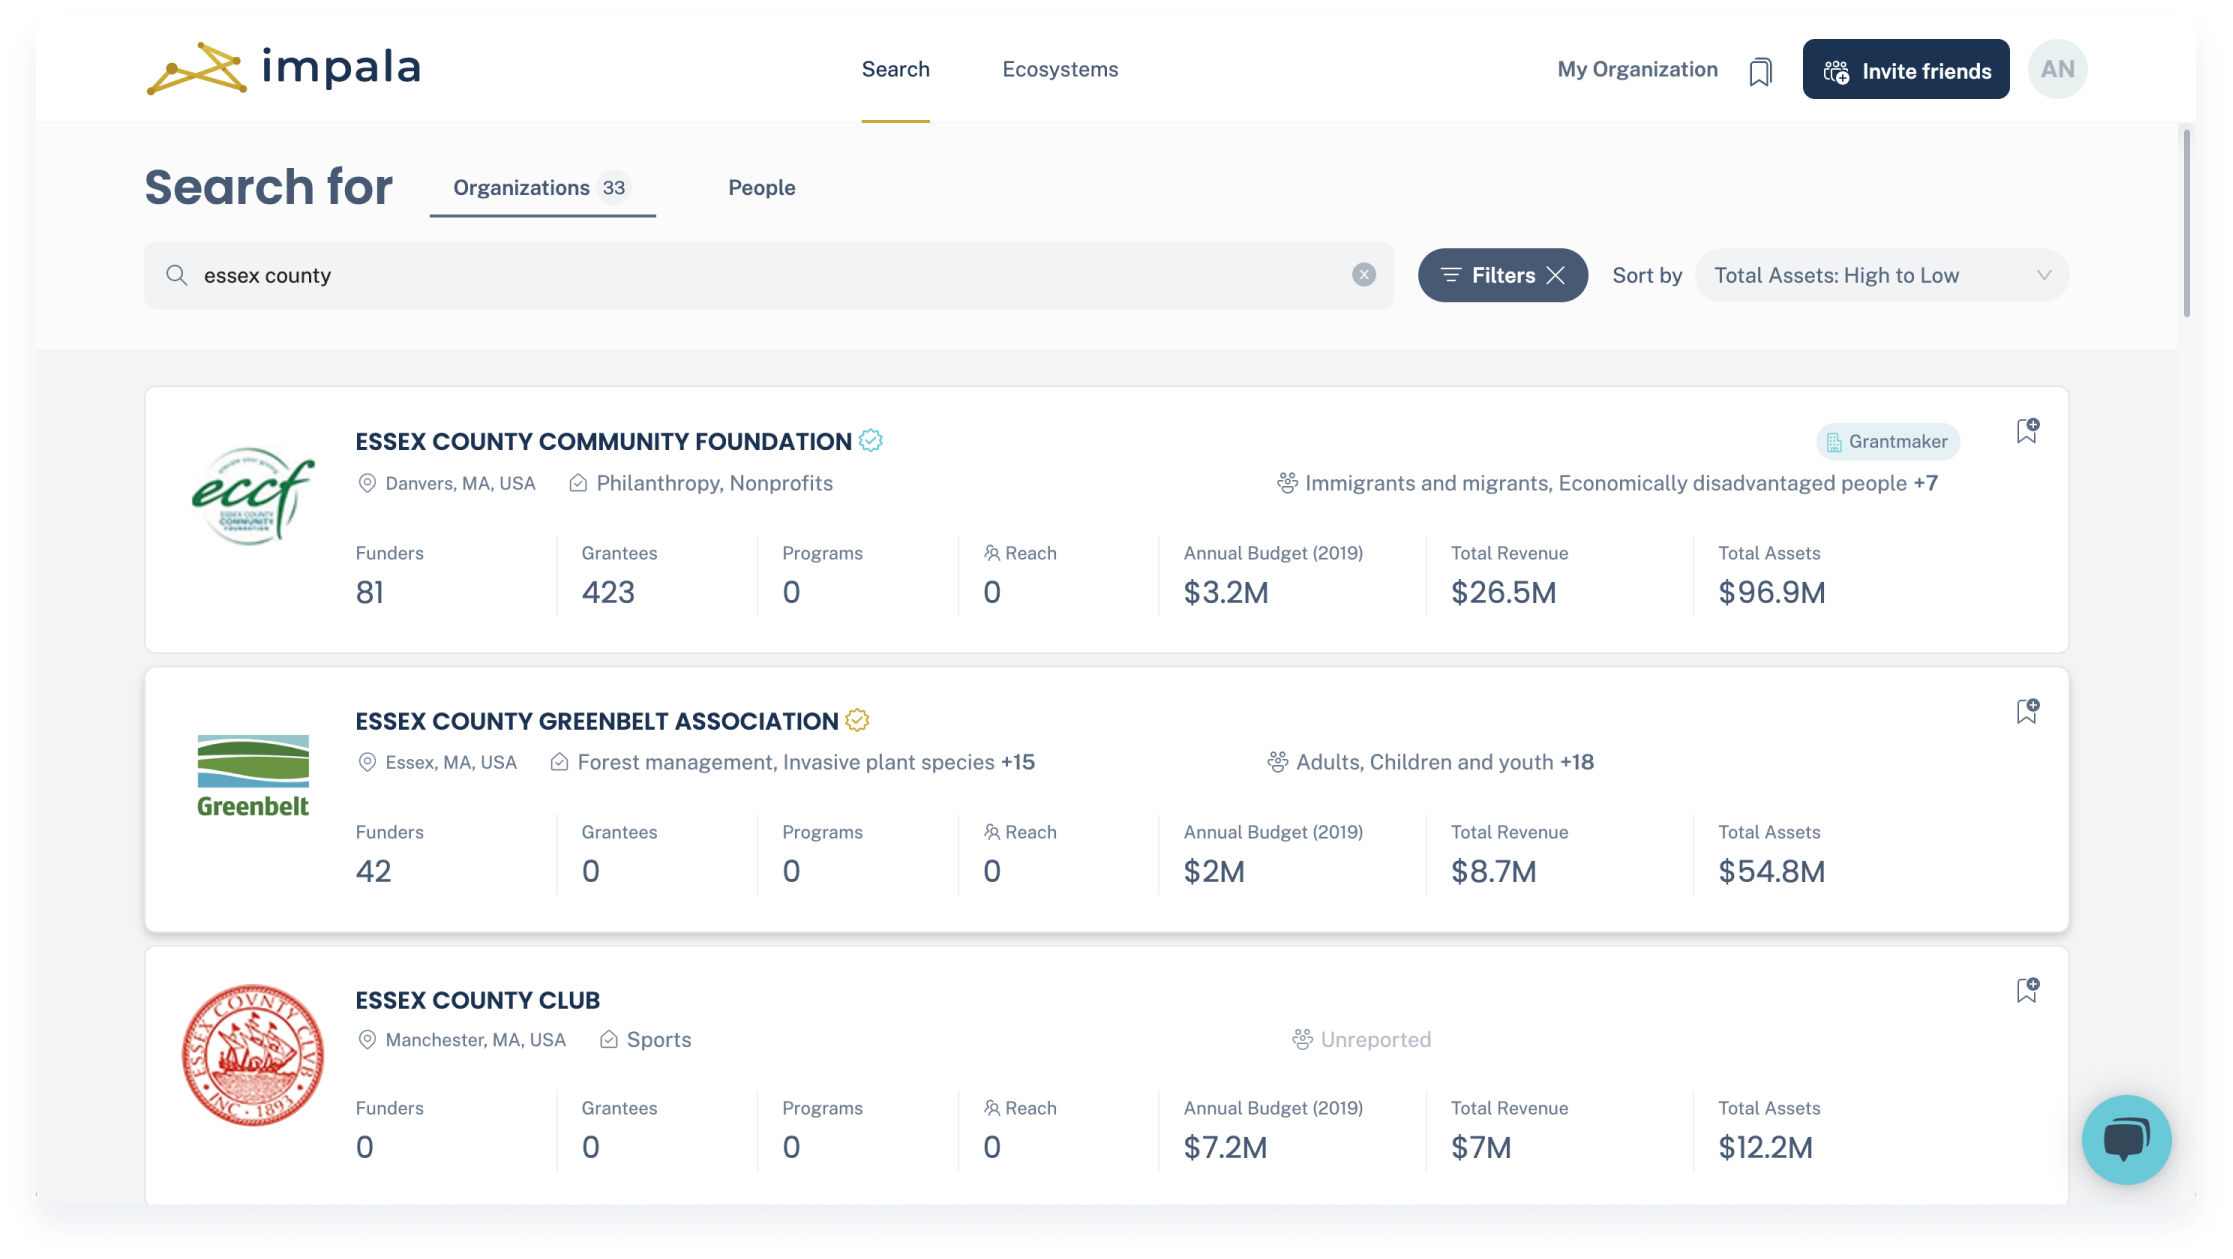
Task: Click Community Foundation Grantees value 423
Action: (x=608, y=592)
